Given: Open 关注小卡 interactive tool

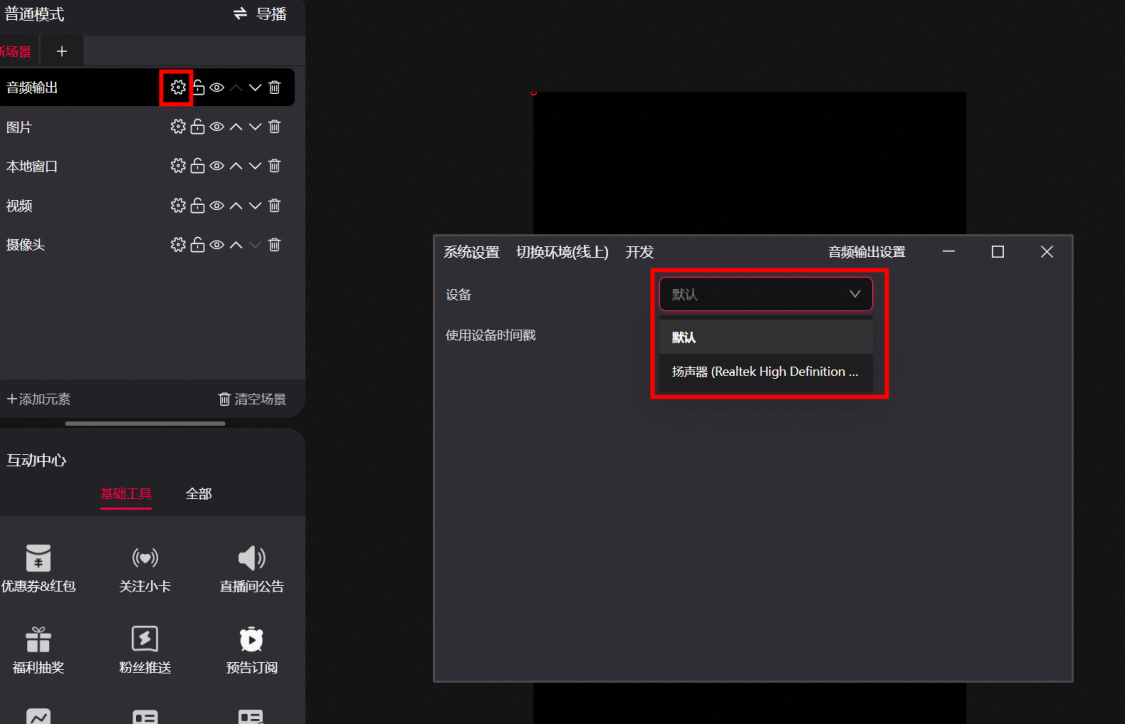Looking at the screenshot, I should pos(145,568).
